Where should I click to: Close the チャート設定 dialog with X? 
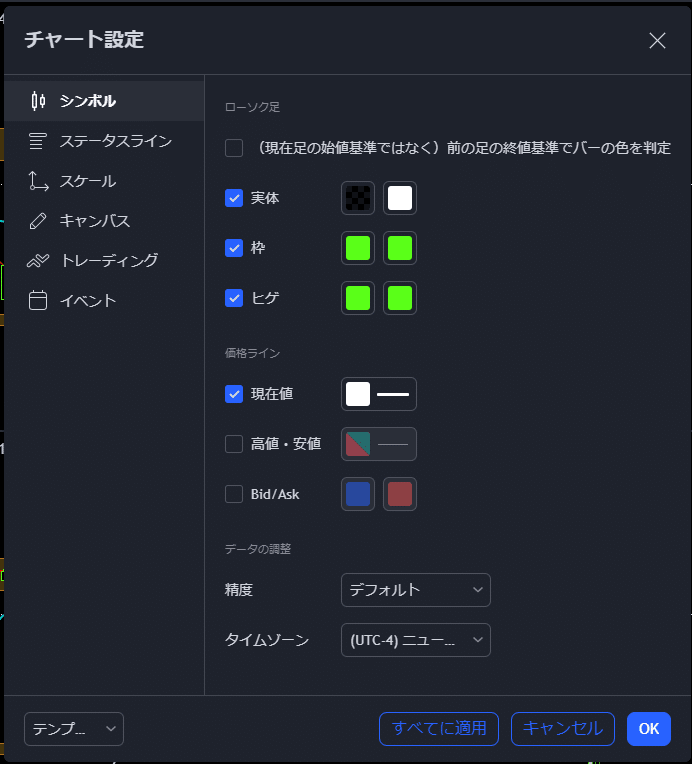coord(657,40)
